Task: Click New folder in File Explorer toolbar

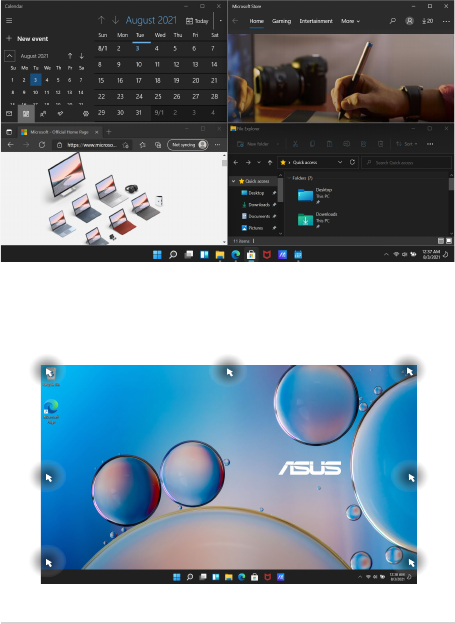Action: coord(253,144)
